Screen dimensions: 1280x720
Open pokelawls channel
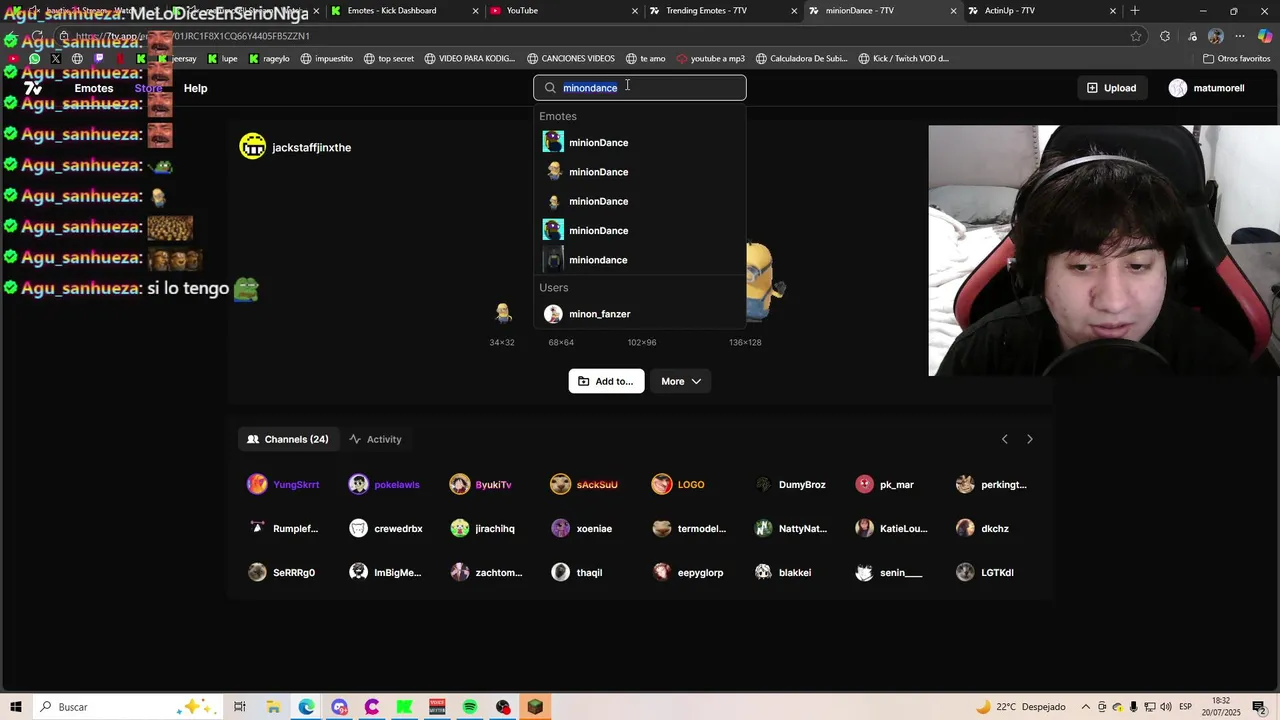(385, 485)
